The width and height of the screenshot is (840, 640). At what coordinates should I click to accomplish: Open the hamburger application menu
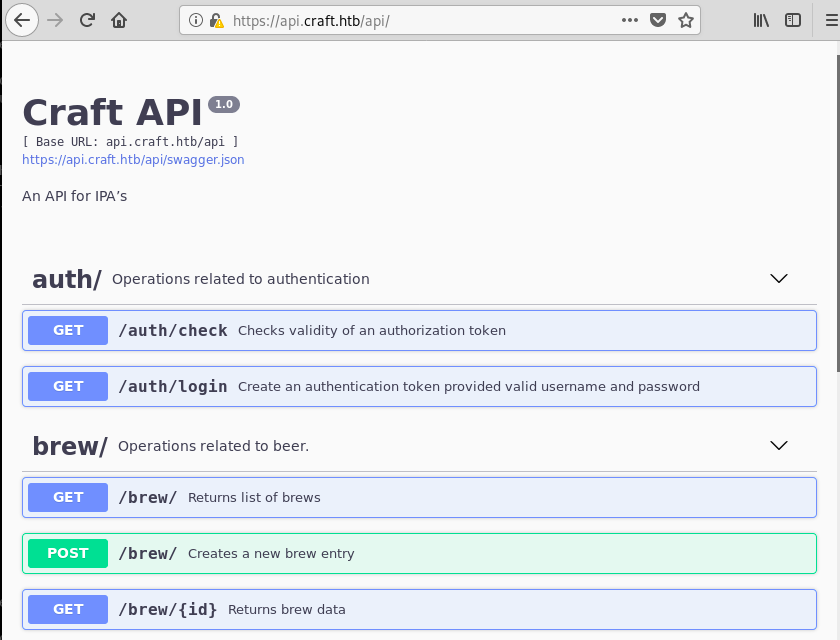[831, 20]
